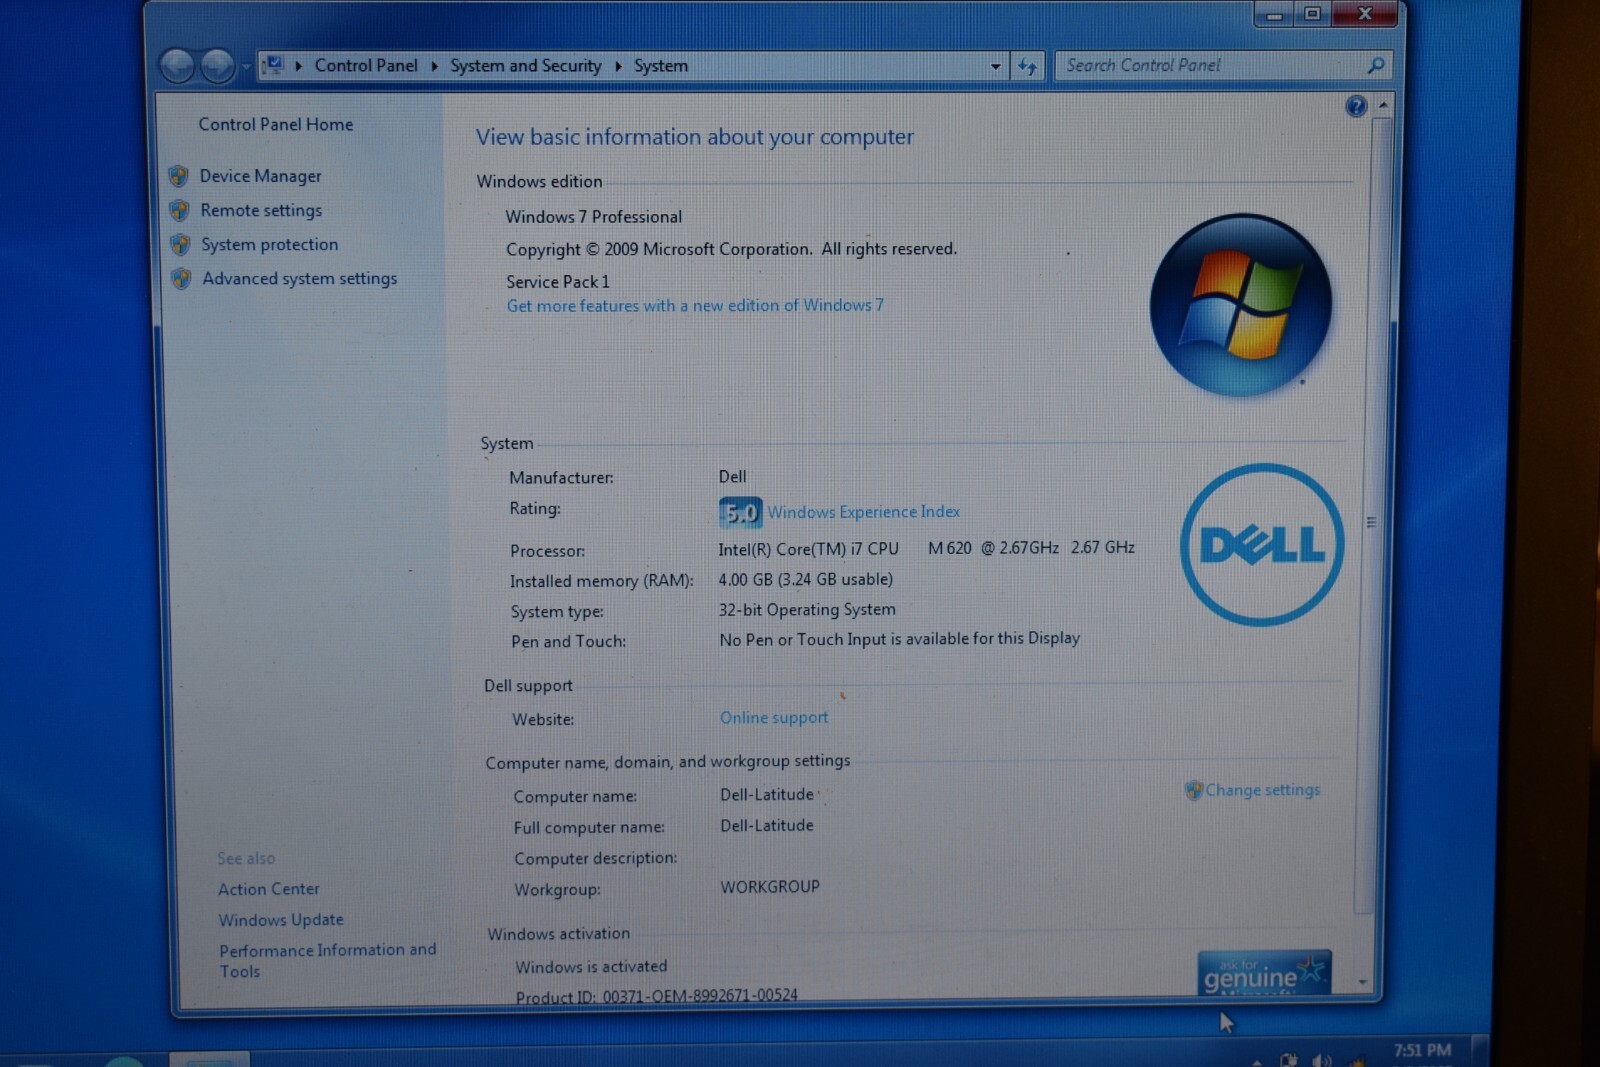Image resolution: width=1600 pixels, height=1067 pixels.
Task: Close the System window
Action: tap(1365, 14)
